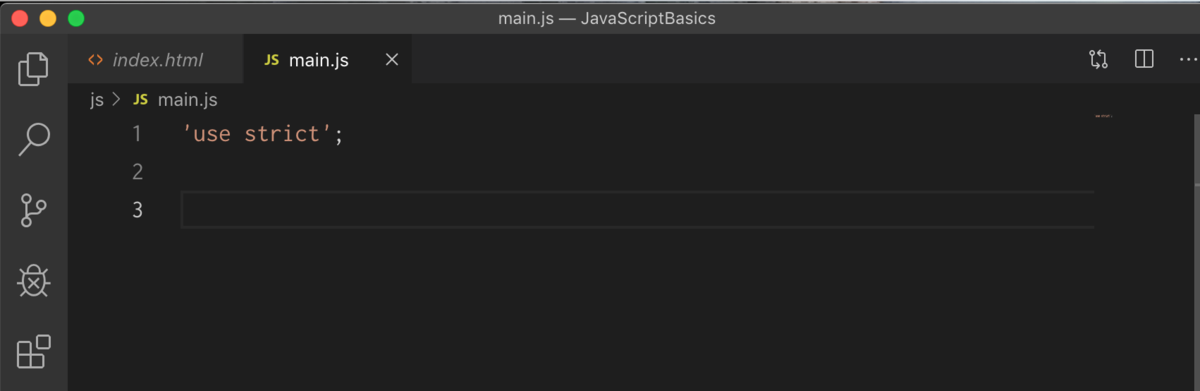Split the editor to the right
The width and height of the screenshot is (1200, 391).
coord(1144,60)
